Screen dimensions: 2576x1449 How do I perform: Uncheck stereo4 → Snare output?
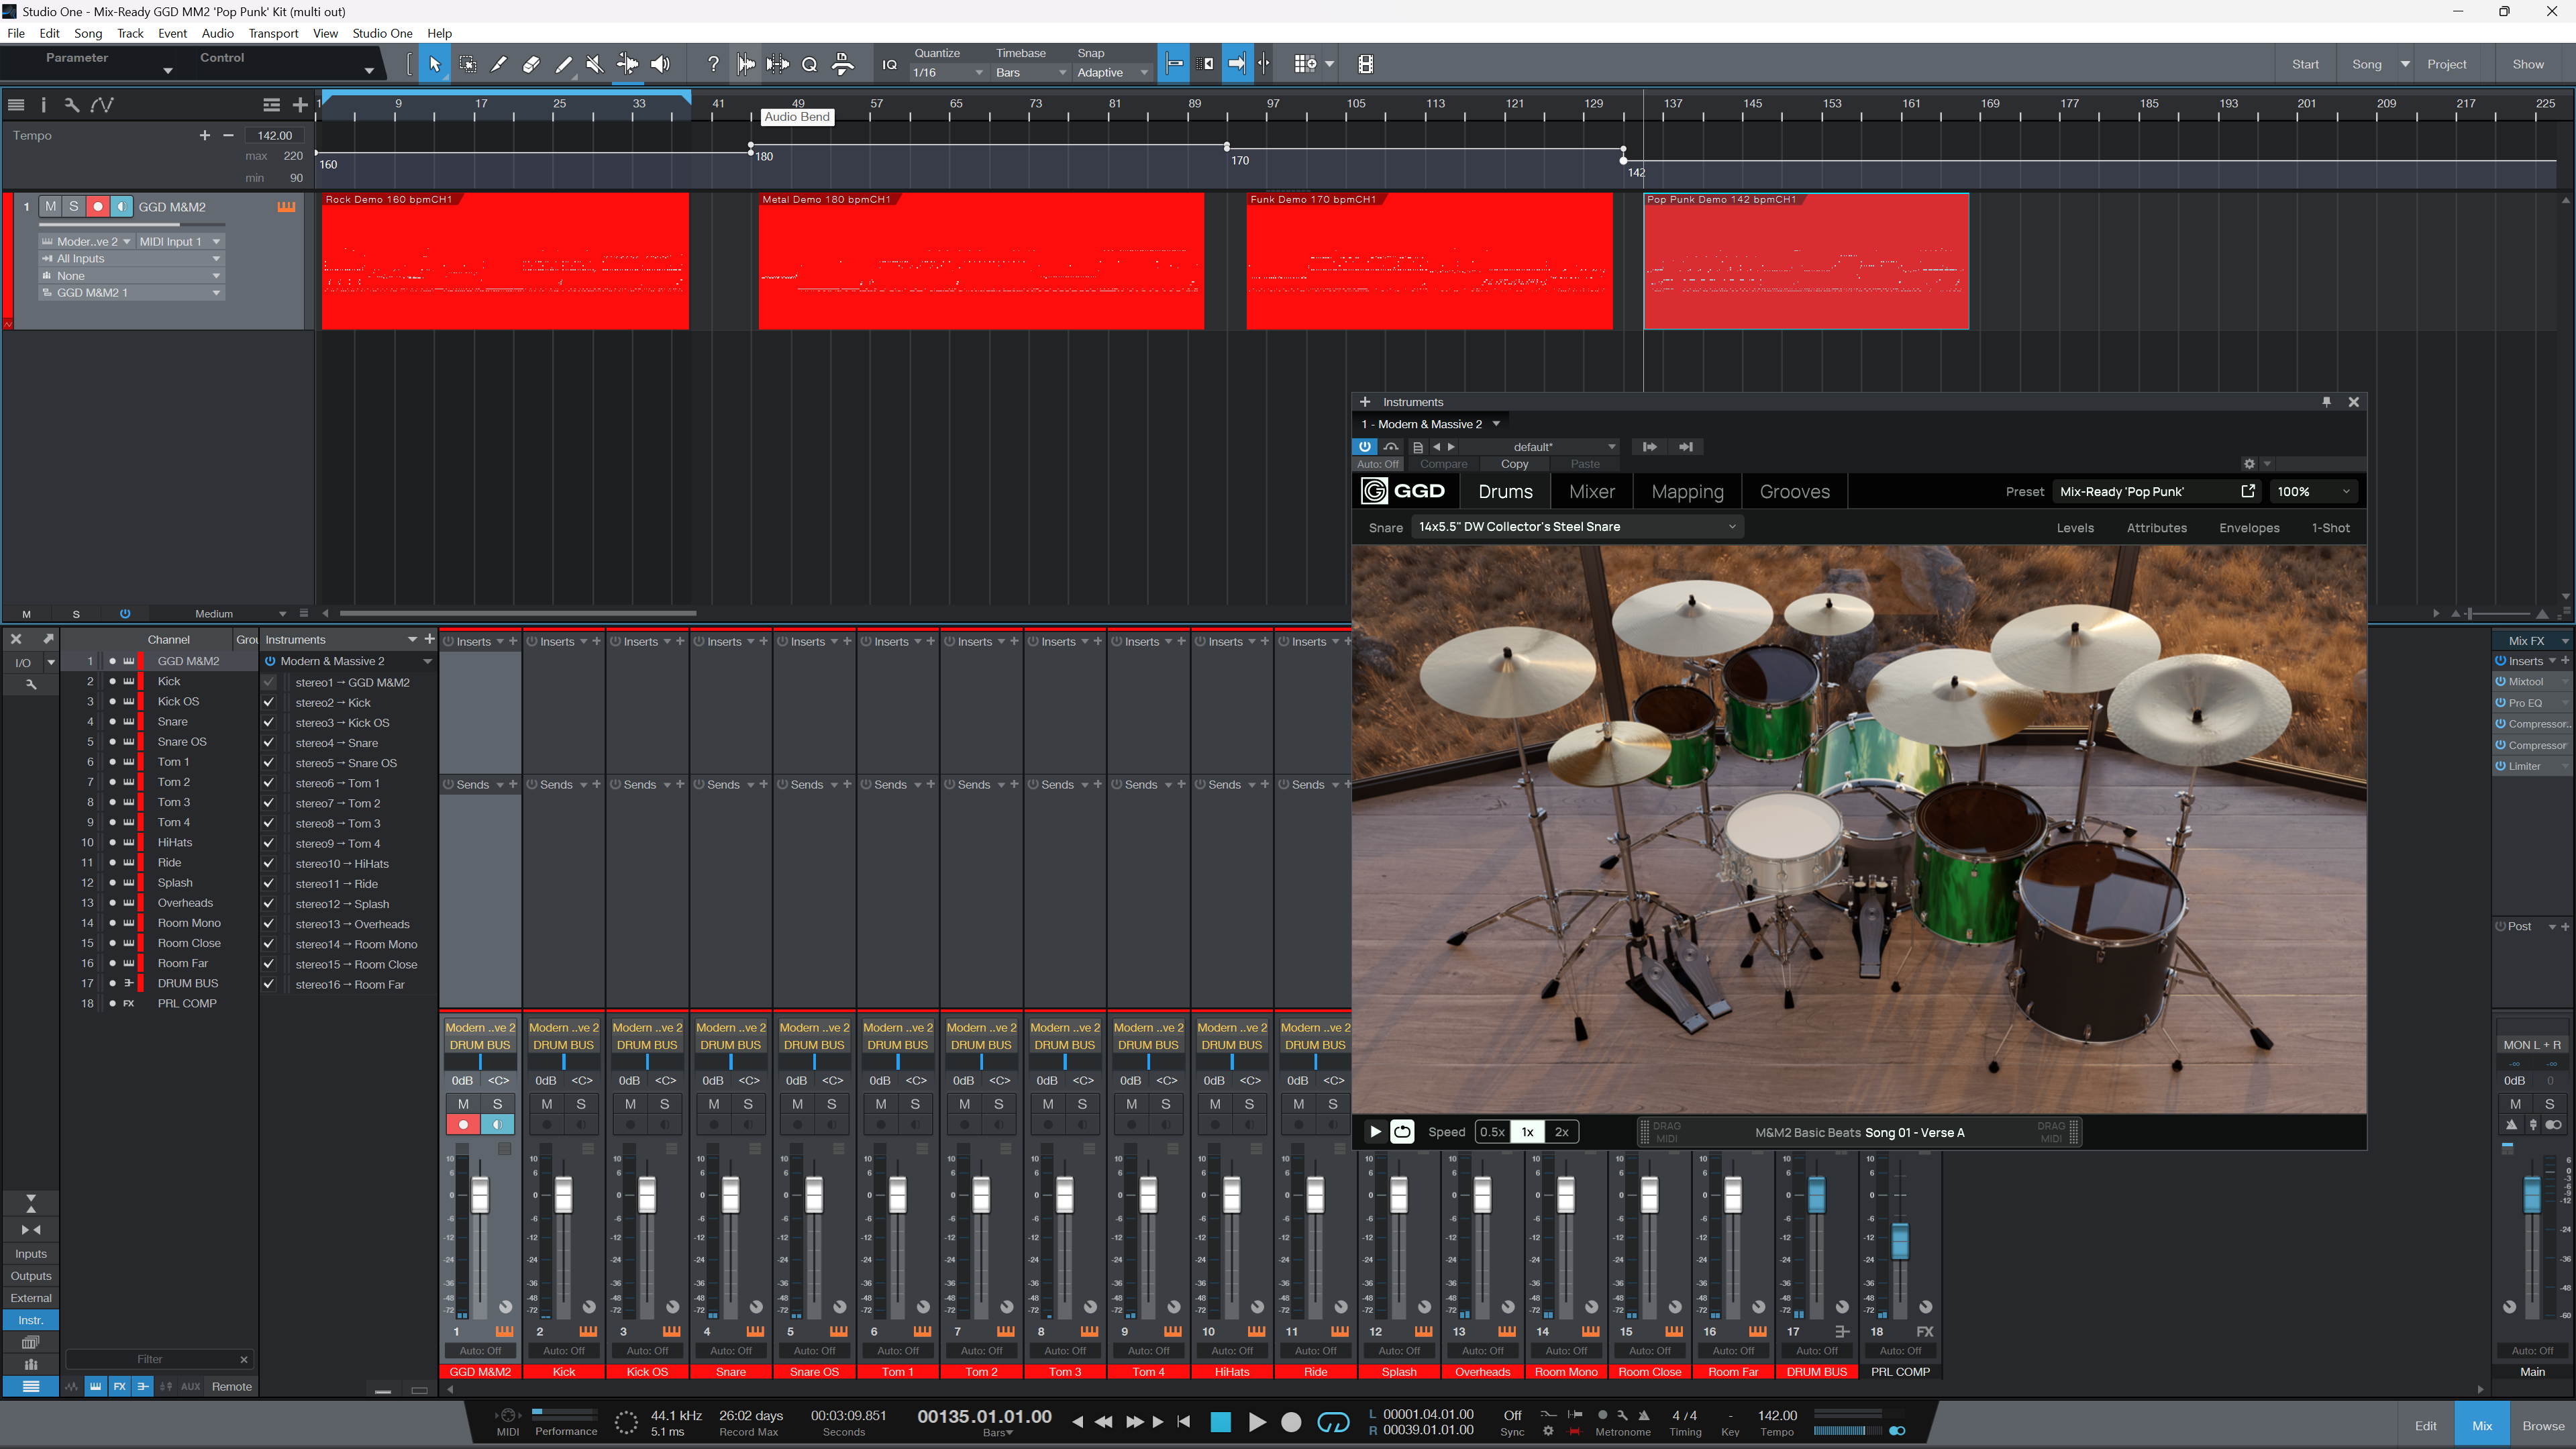(268, 743)
